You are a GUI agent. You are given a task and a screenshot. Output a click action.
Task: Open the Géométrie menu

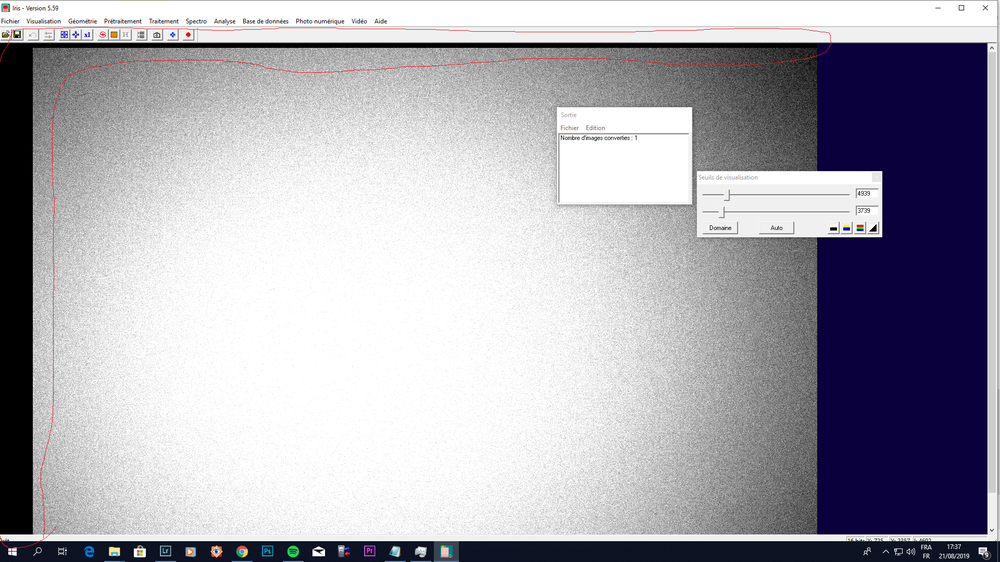pos(82,21)
